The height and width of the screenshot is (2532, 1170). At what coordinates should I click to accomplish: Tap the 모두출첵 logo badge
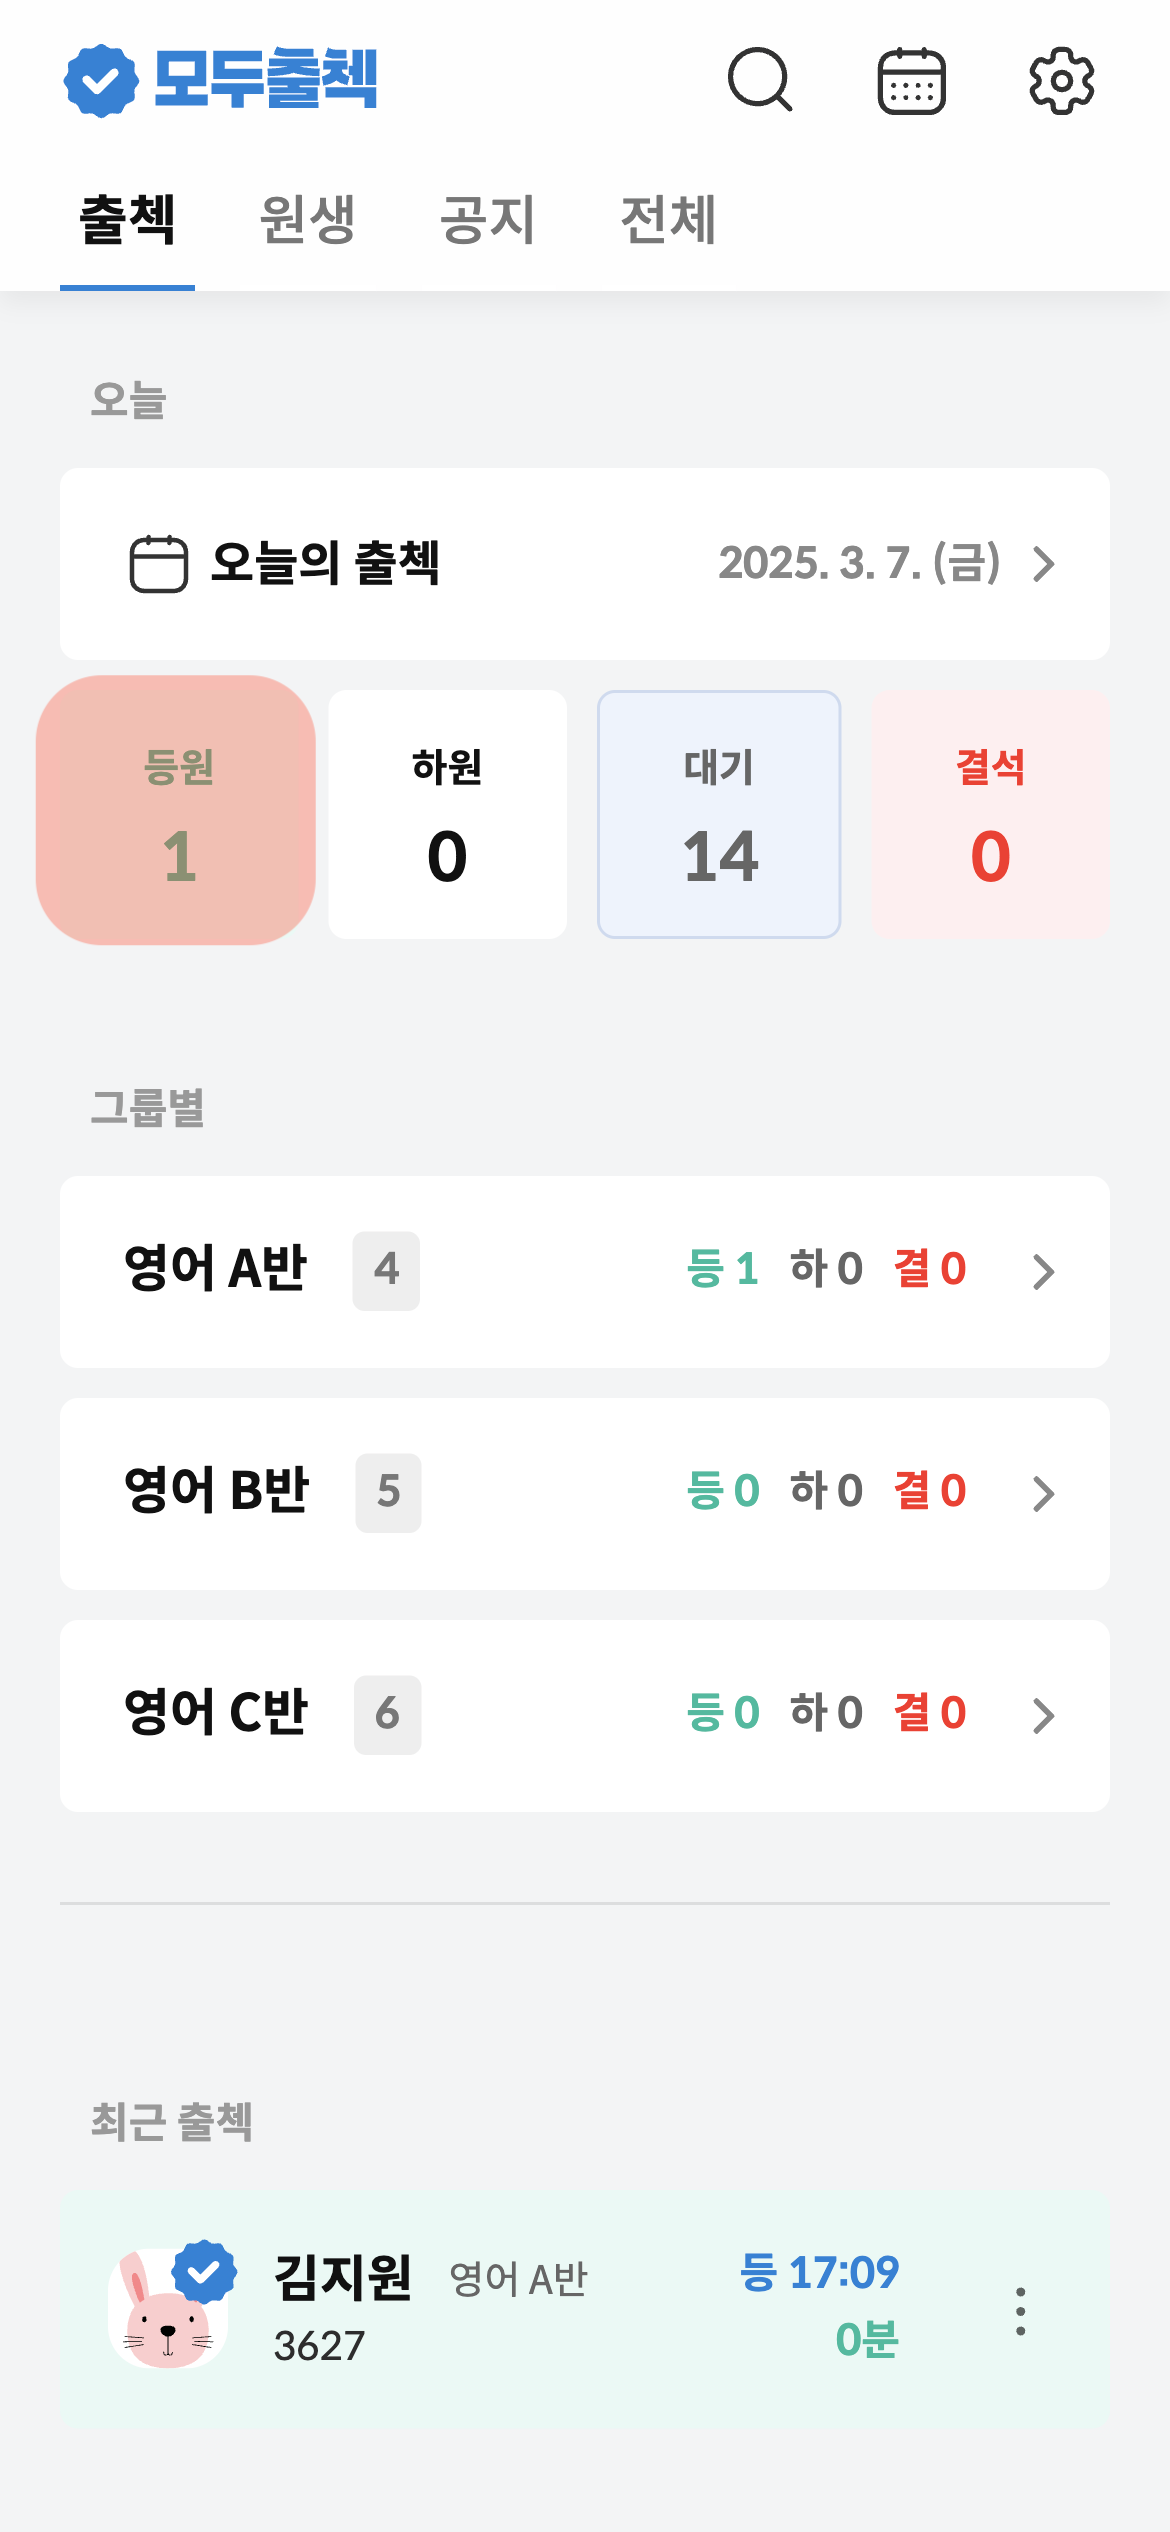point(101,81)
